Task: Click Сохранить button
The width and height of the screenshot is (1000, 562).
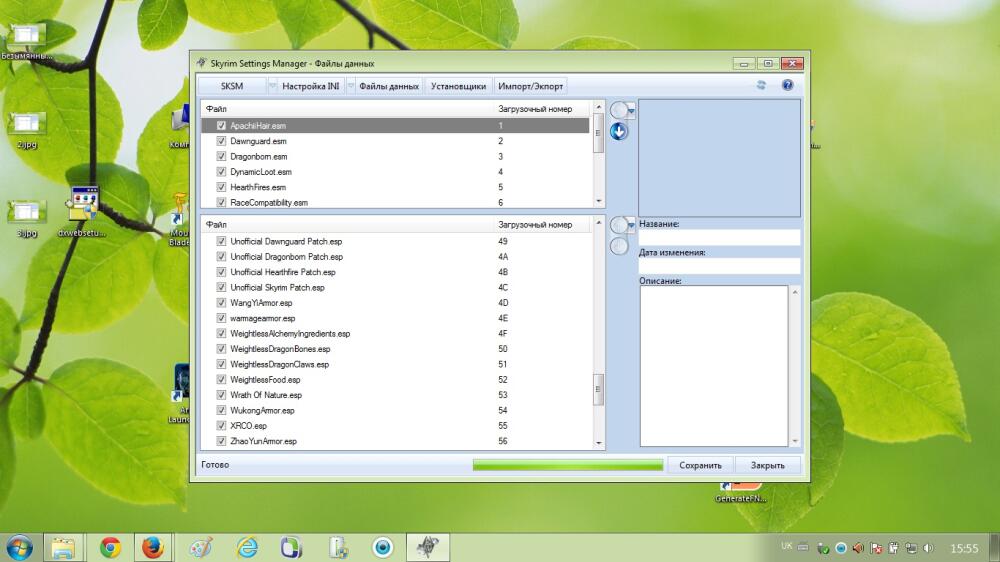Action: coord(700,465)
